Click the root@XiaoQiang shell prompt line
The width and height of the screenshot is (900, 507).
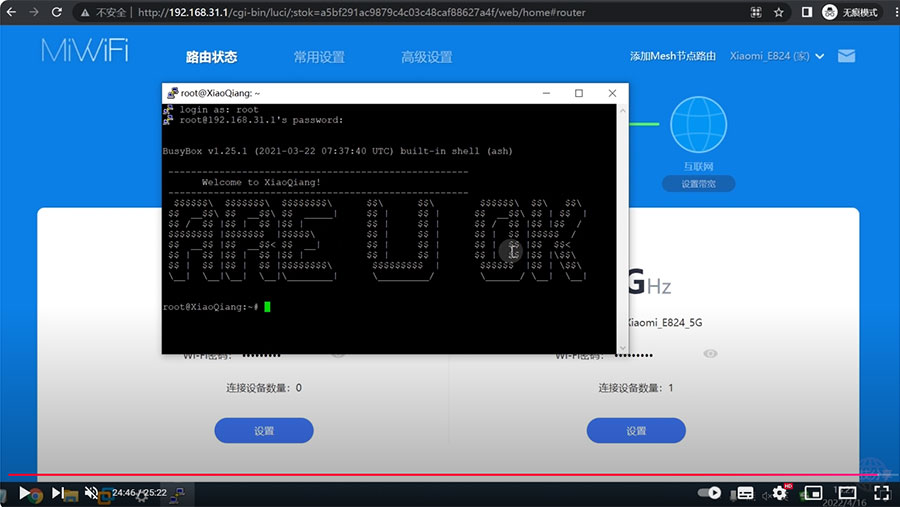point(217,307)
